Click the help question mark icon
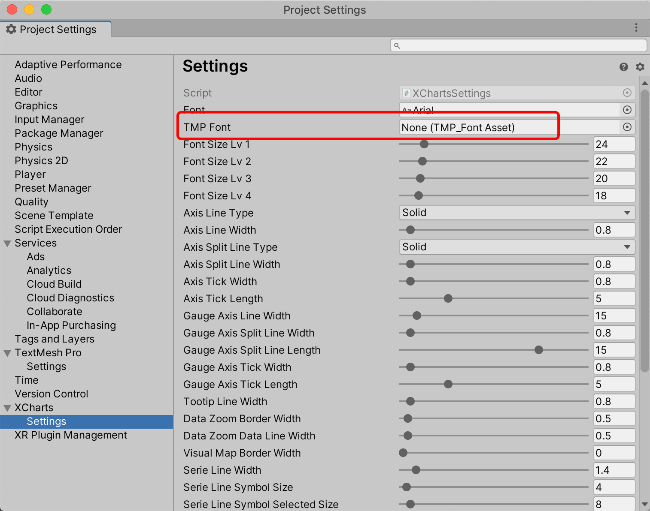650x511 pixels. pos(624,67)
